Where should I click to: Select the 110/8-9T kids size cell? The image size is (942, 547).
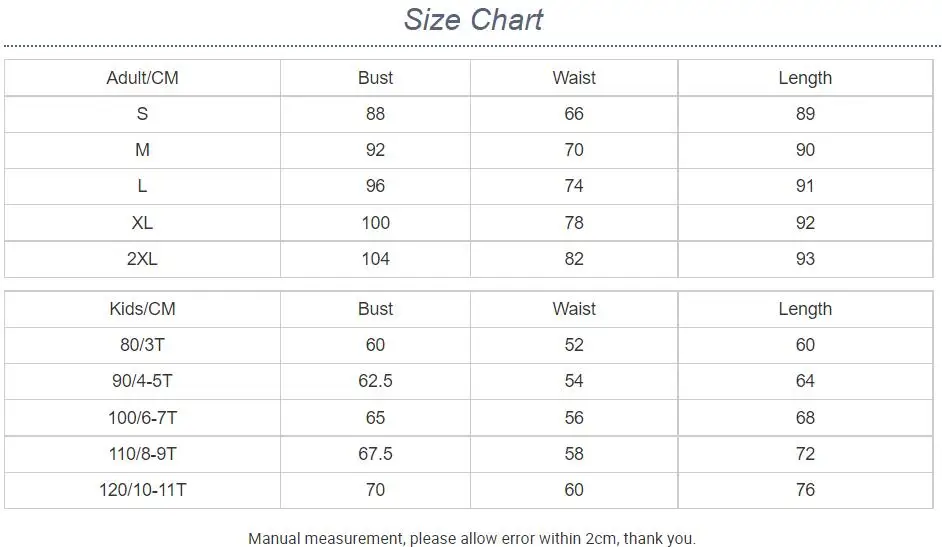[x=142, y=454]
